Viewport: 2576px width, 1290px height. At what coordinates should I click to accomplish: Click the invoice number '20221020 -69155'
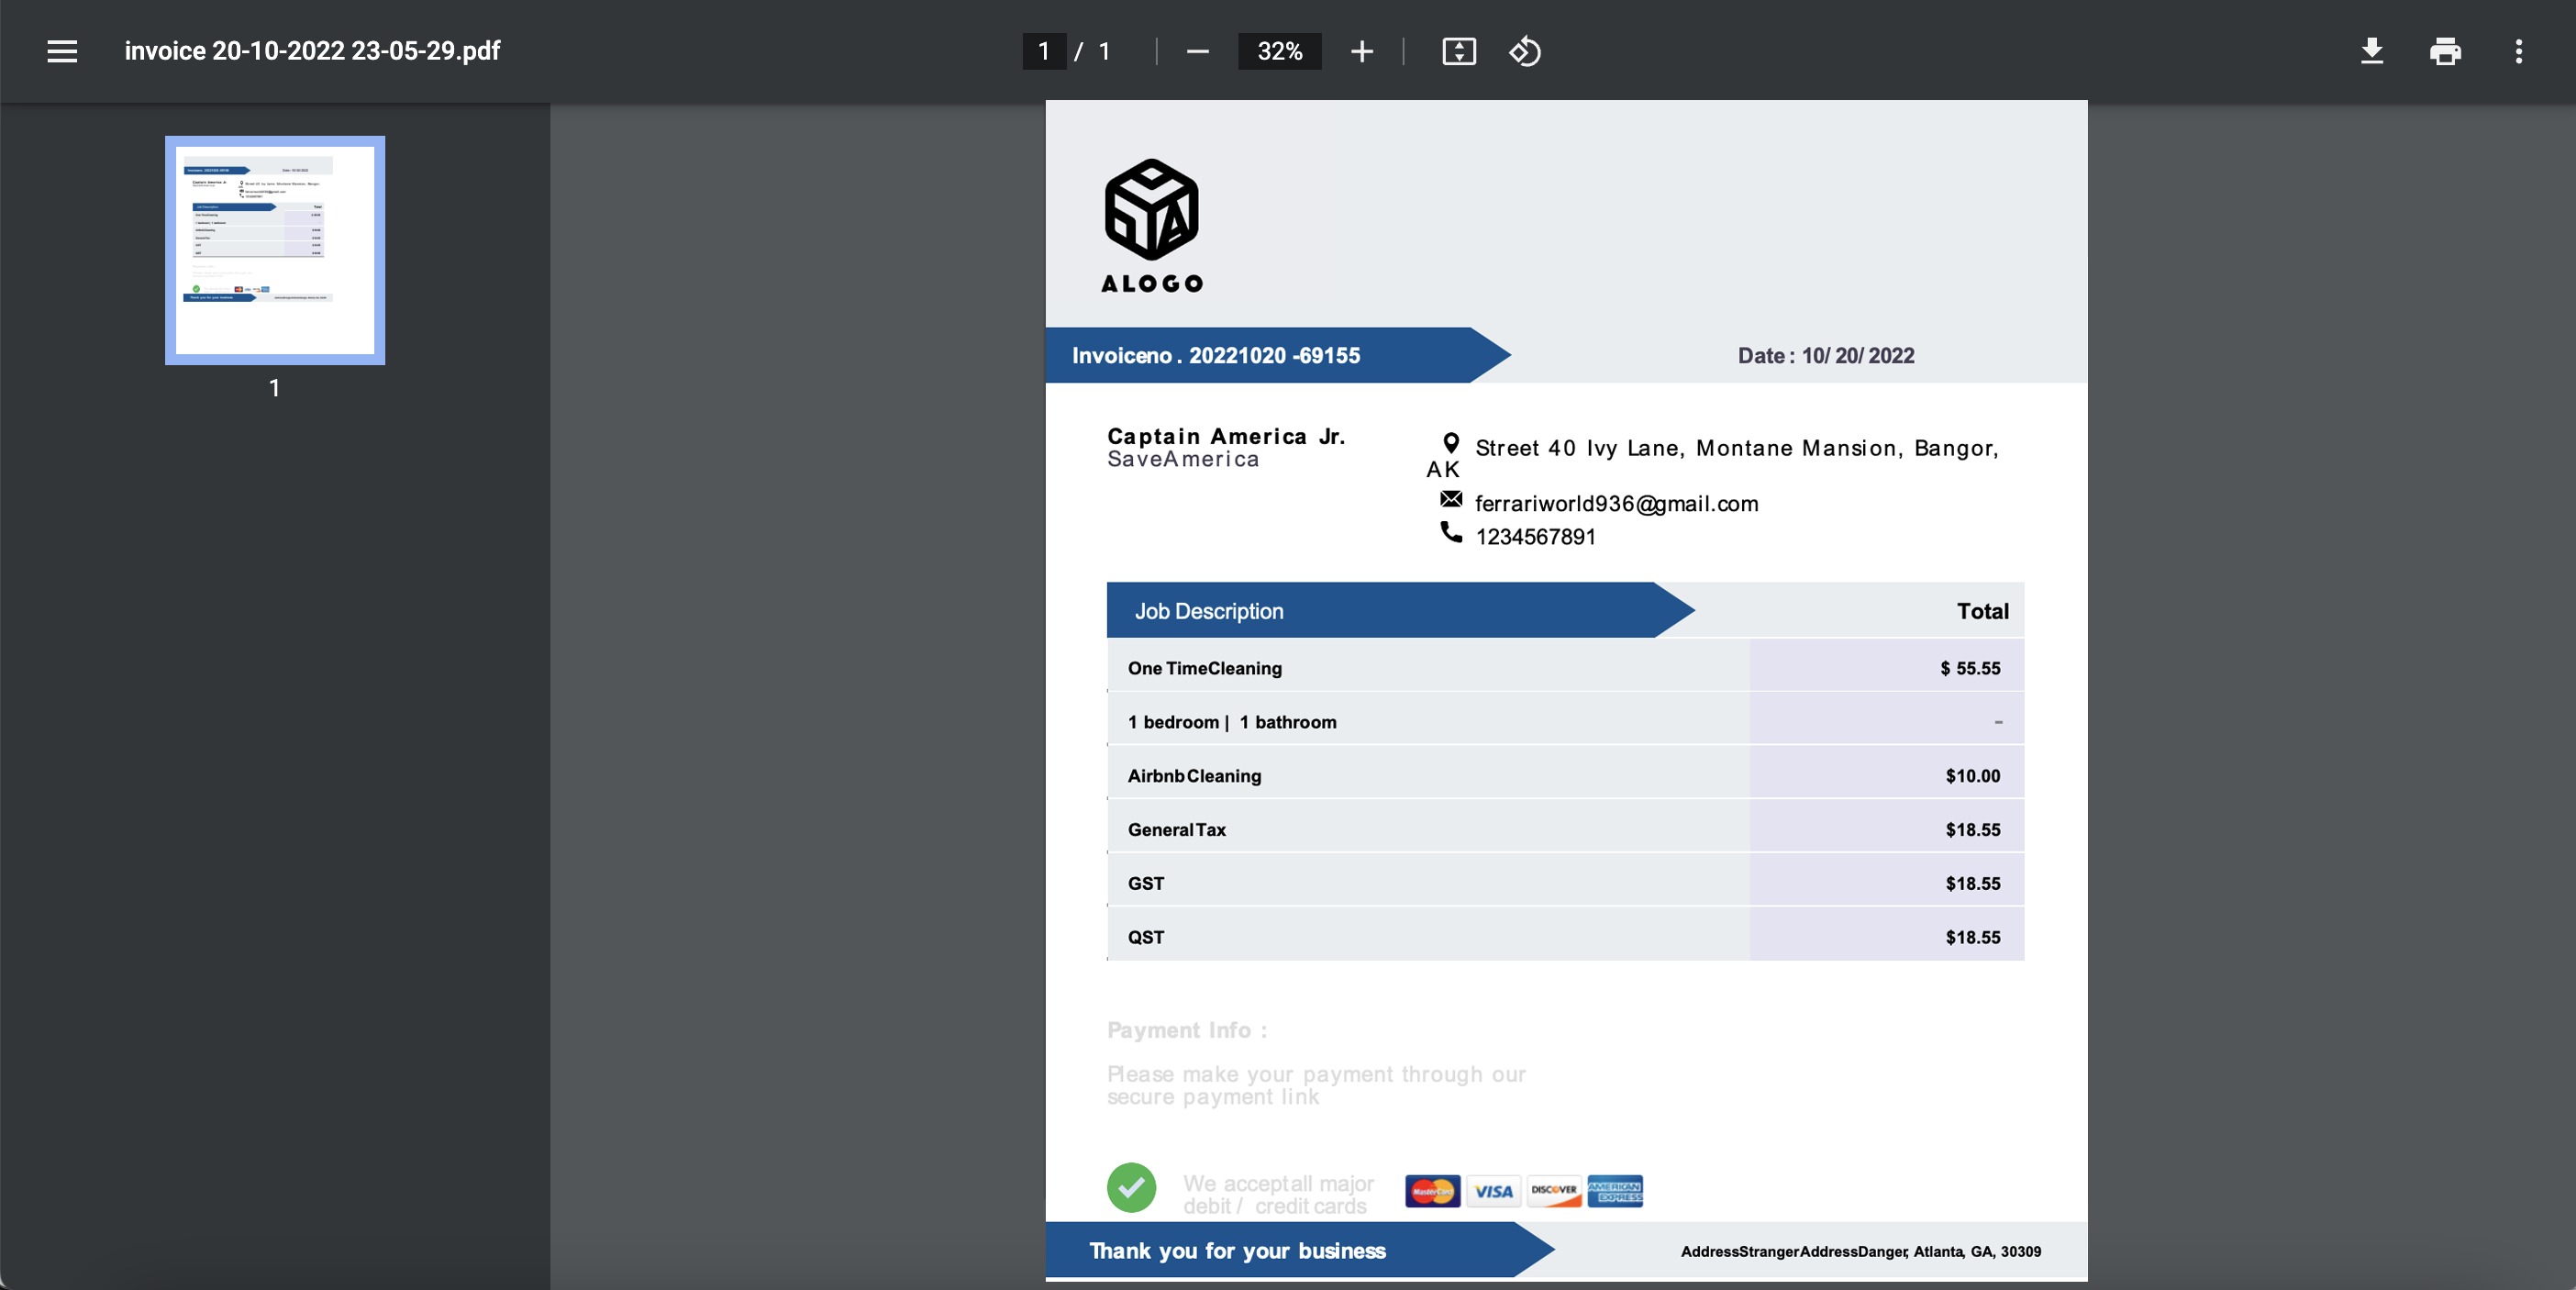1274,355
